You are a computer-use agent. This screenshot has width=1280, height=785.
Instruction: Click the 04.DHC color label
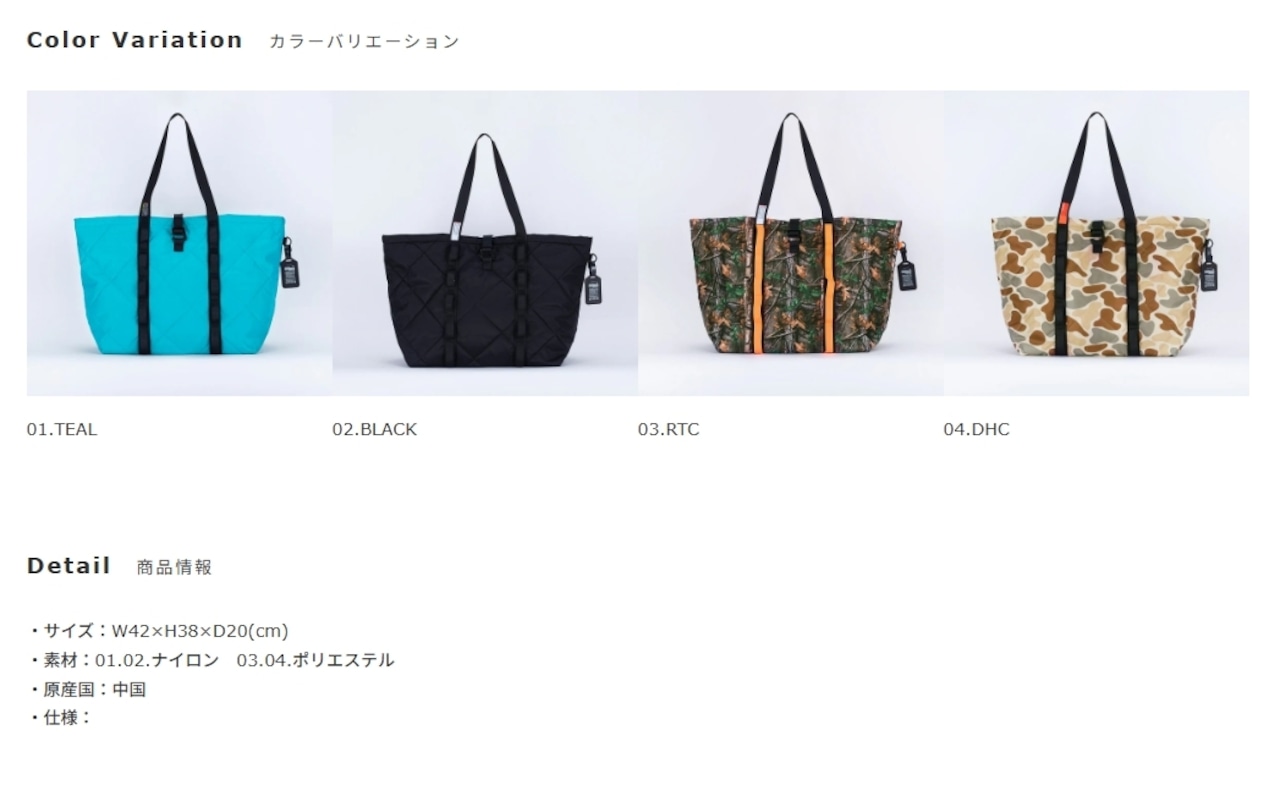tap(976, 429)
